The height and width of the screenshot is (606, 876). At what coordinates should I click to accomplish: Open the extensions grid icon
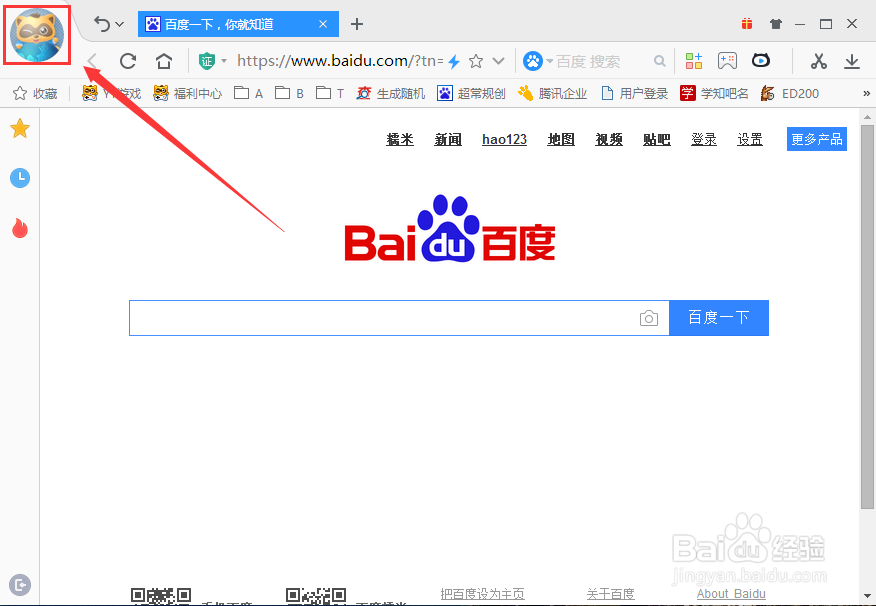click(x=694, y=61)
